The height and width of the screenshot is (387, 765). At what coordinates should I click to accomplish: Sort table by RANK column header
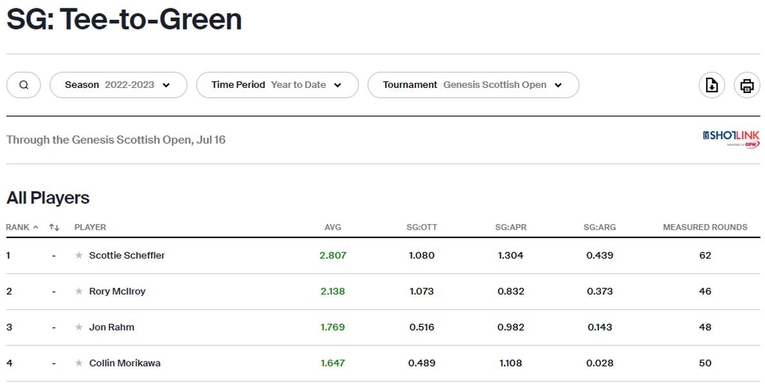click(x=22, y=227)
